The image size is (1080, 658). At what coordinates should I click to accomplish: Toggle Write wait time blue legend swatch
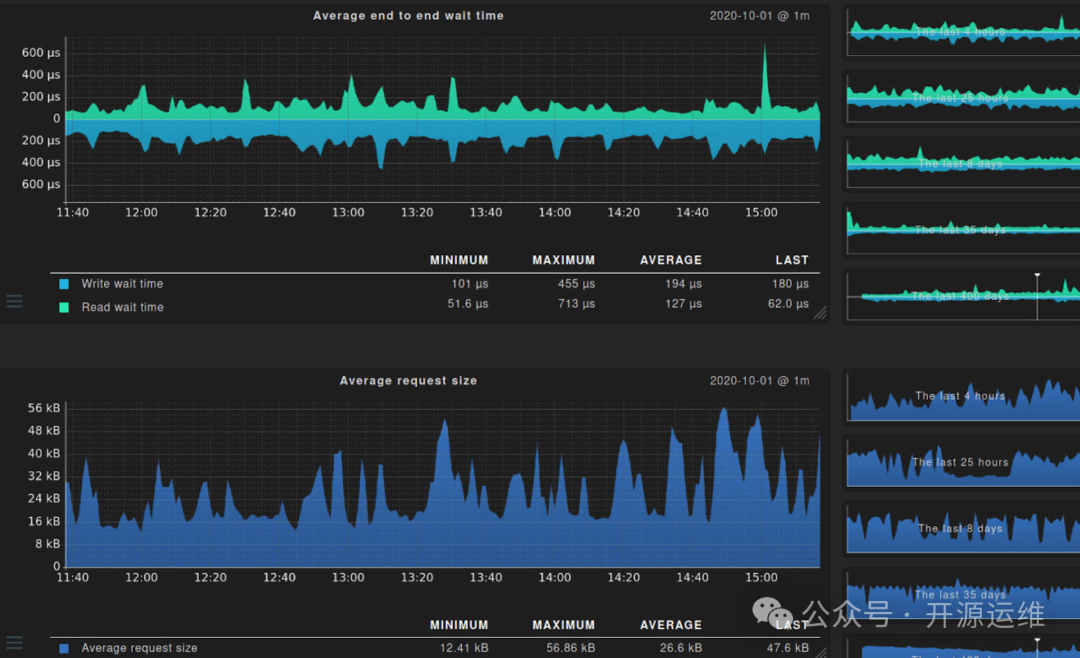[64, 284]
